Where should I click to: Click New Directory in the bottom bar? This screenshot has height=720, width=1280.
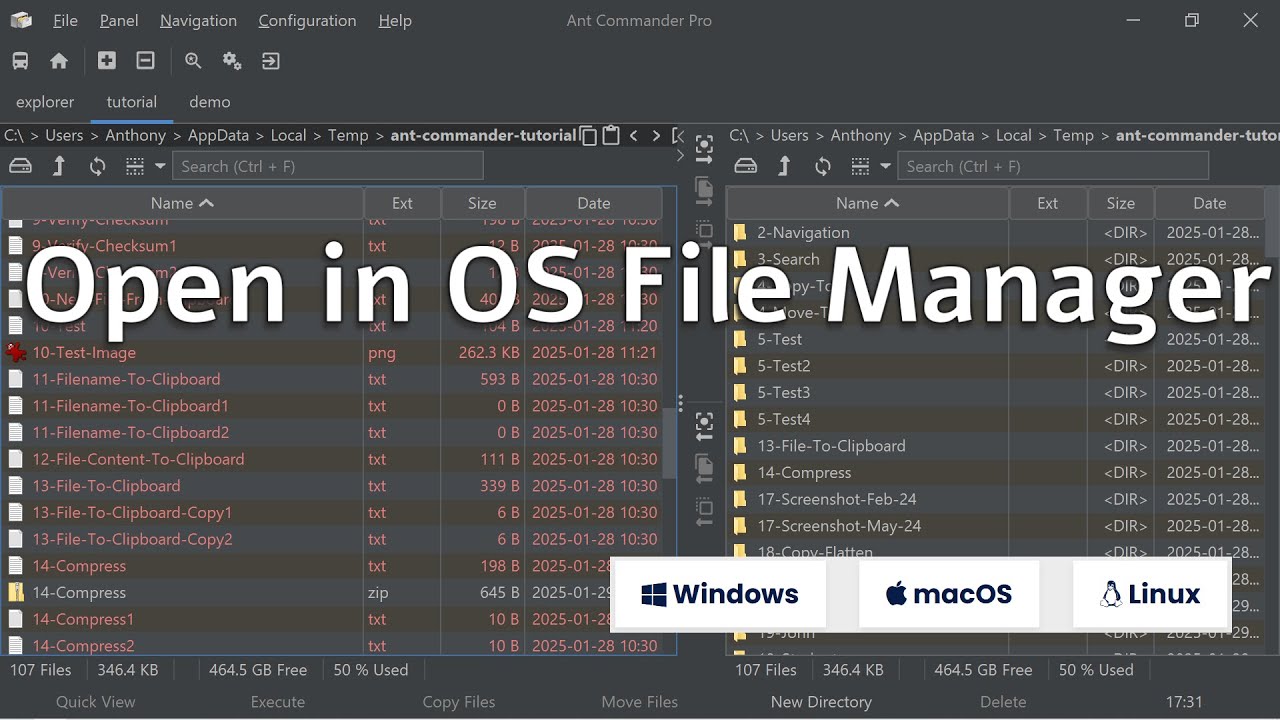[x=821, y=702]
